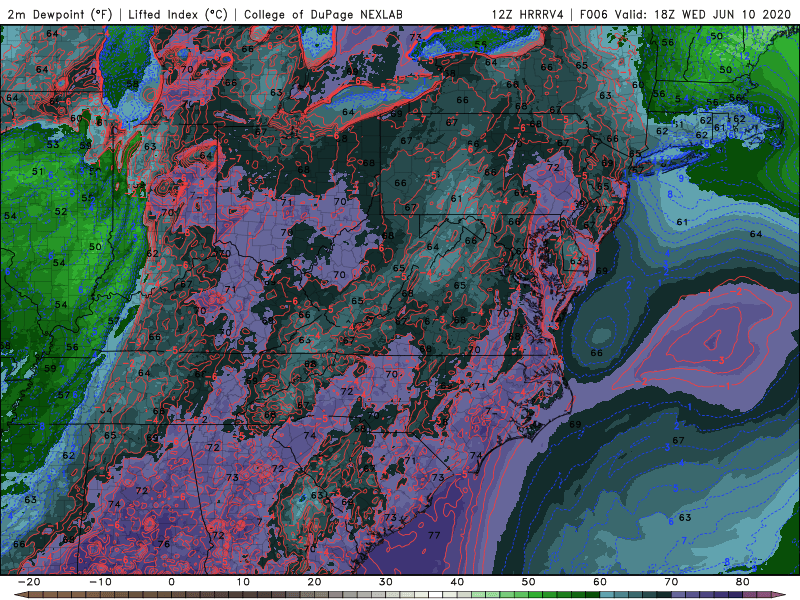Click the 77 dewpoint value off the coast
Image resolution: width=800 pixels, height=600 pixels.
434,535
